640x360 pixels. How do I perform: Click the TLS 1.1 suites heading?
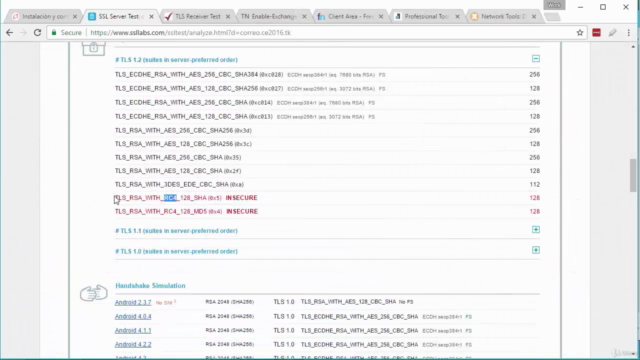pos(176,231)
